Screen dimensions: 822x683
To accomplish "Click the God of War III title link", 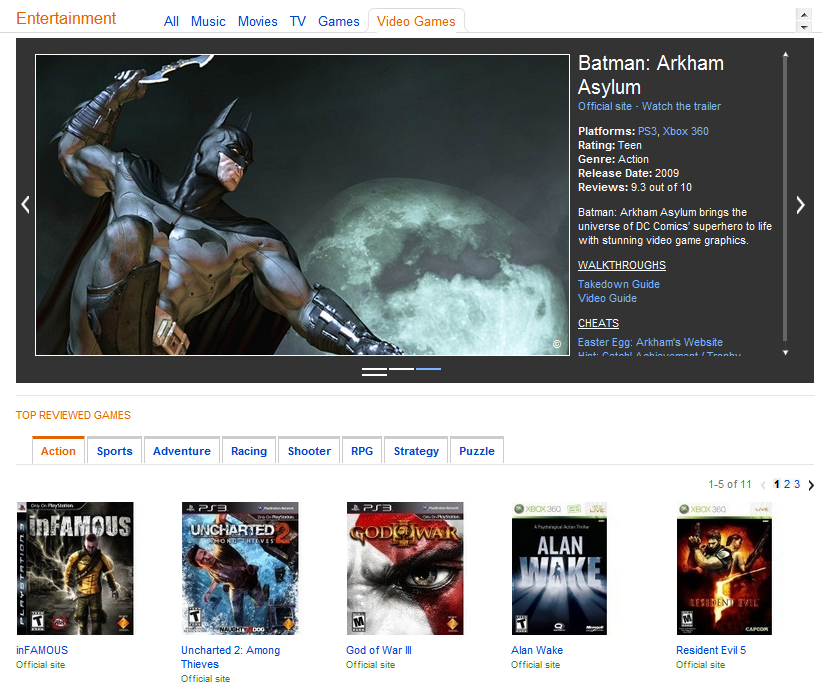I will tap(379, 650).
